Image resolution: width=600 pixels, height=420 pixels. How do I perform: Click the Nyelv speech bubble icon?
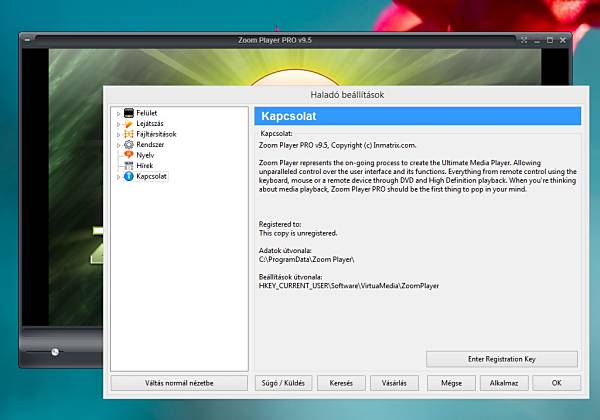129,155
